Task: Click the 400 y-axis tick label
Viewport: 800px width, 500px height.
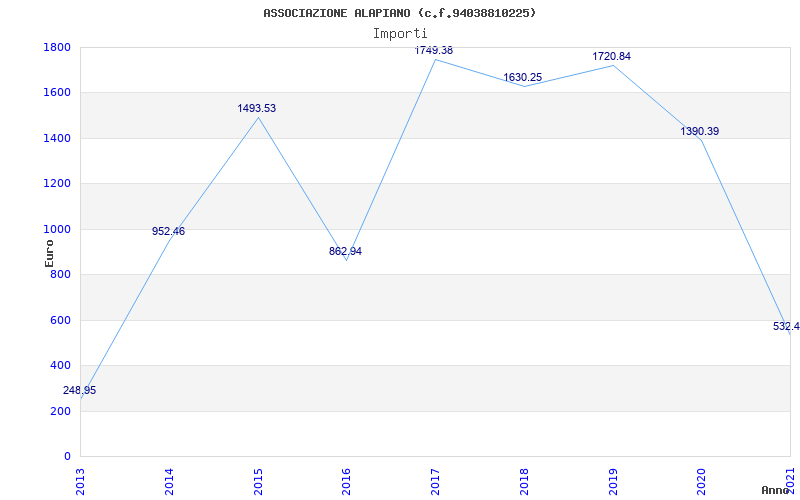Action: pyautogui.click(x=61, y=366)
